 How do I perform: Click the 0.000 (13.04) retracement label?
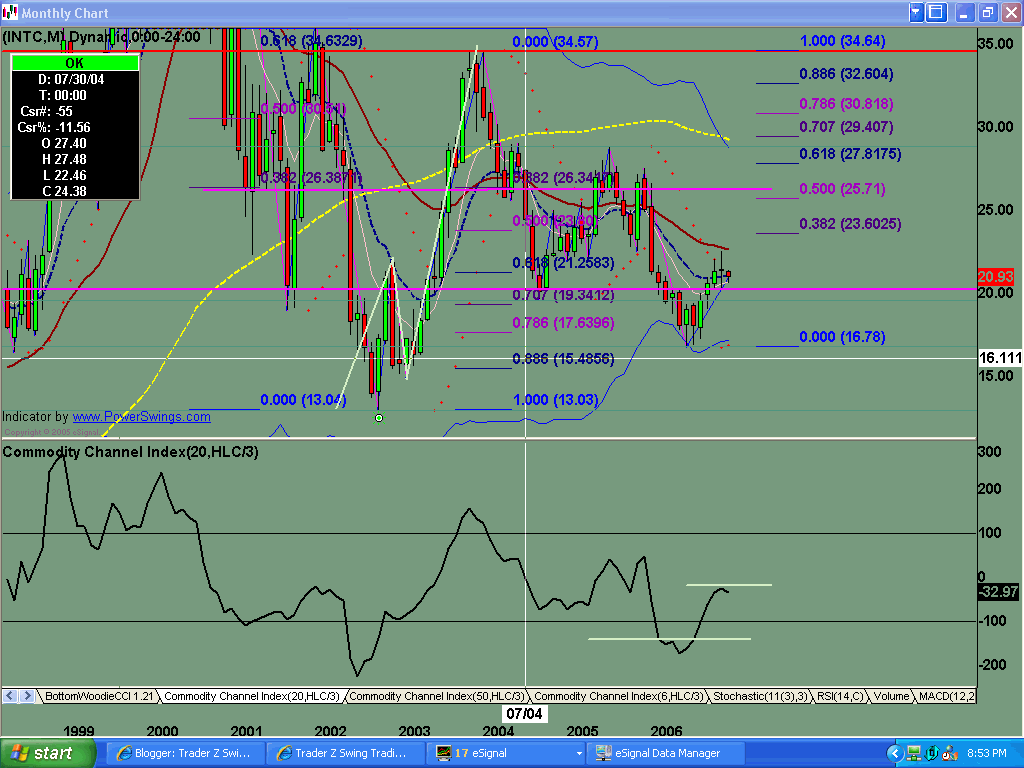point(304,400)
